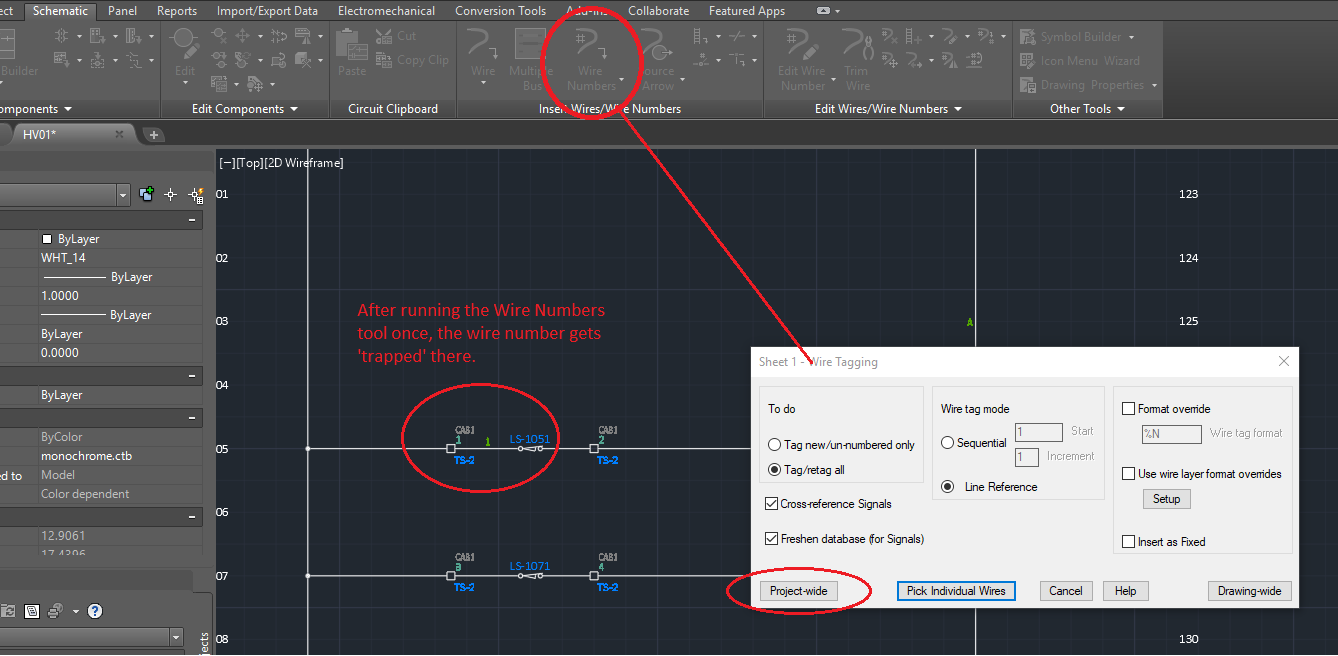Click the Project-wide button
Image resolution: width=1338 pixels, height=656 pixels.
coord(798,590)
